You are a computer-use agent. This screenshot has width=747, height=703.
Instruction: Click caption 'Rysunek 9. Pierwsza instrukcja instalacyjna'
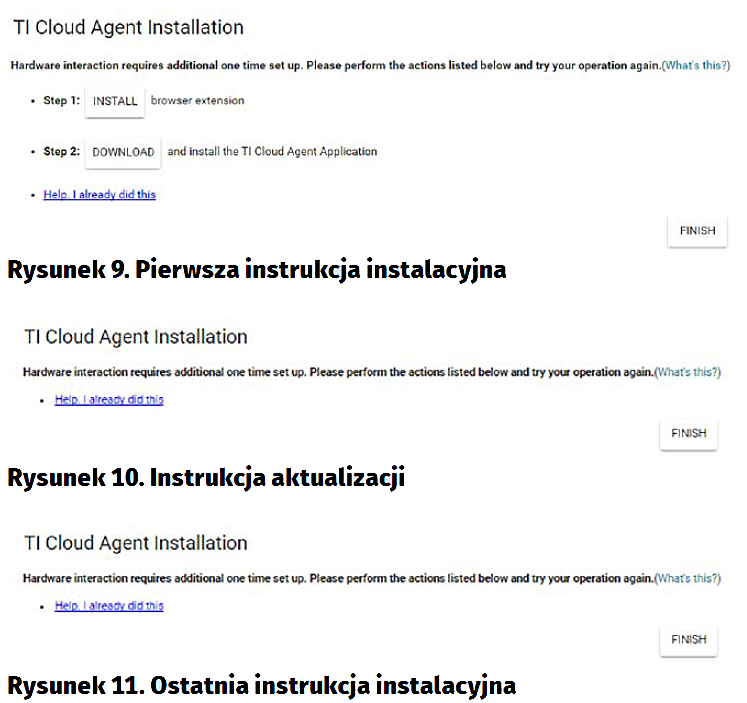pyautogui.click(x=256, y=270)
